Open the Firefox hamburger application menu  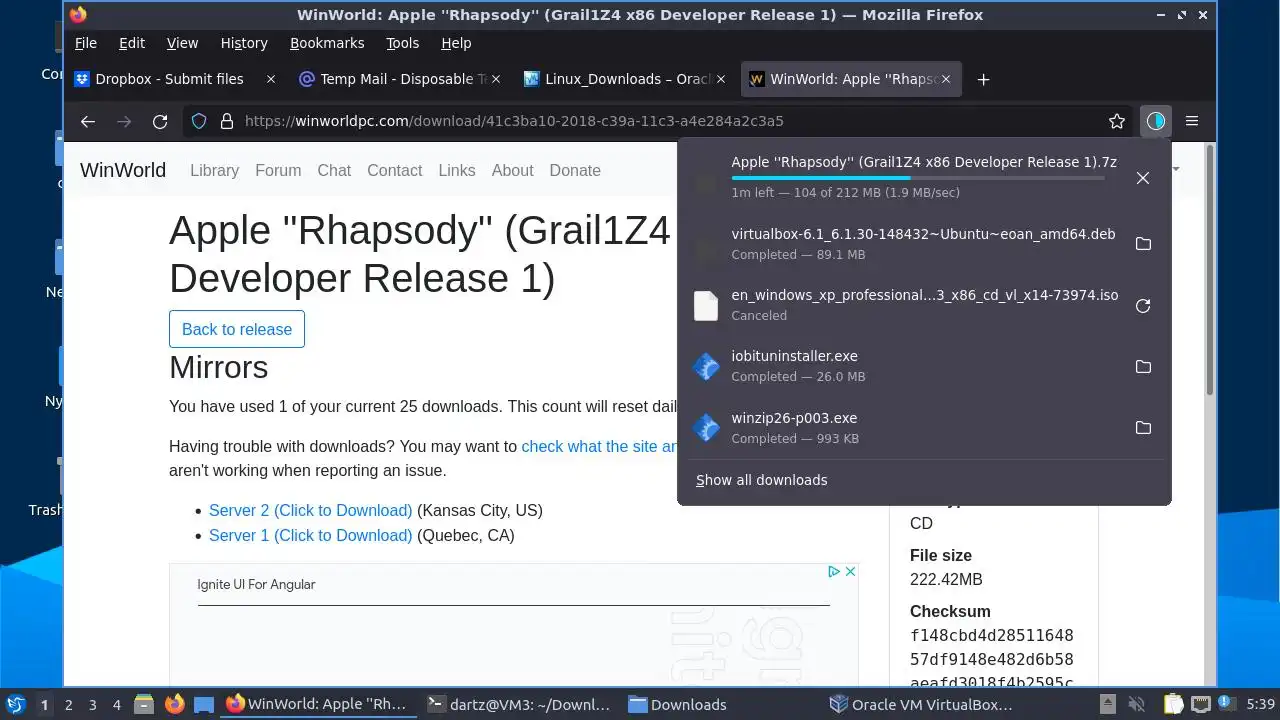pyautogui.click(x=1192, y=121)
